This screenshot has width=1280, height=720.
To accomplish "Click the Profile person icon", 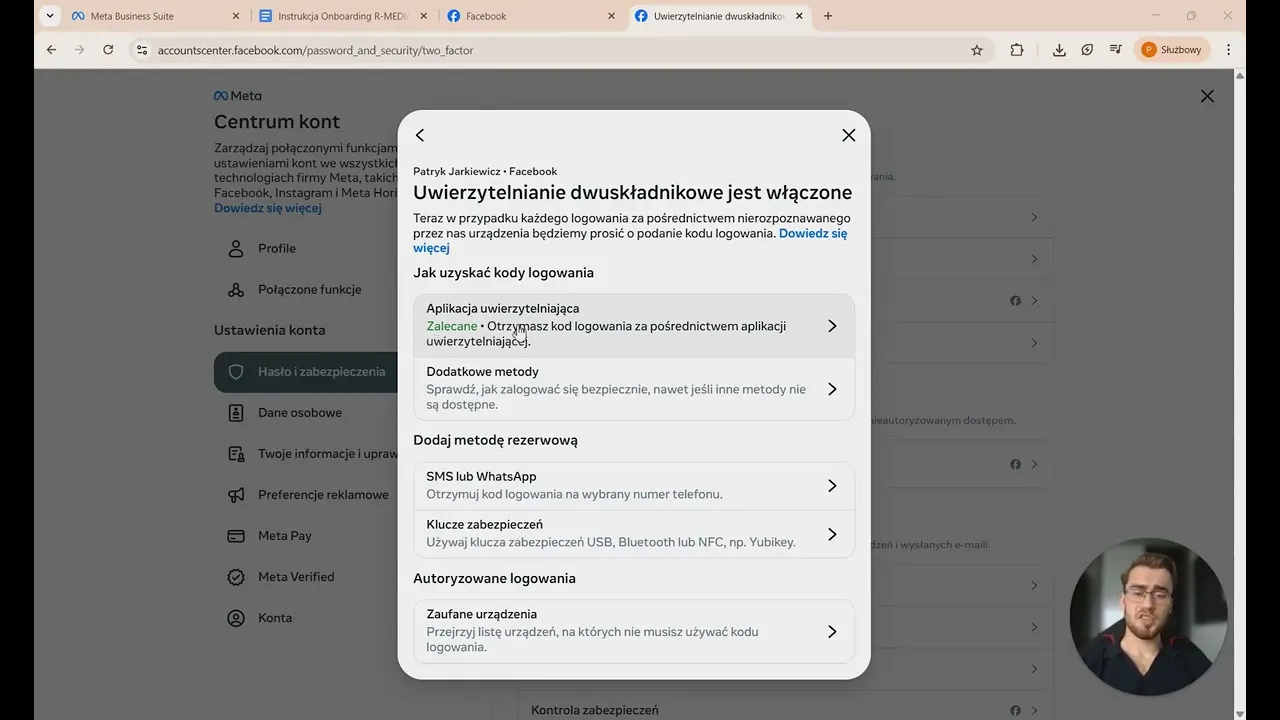I will click(236, 248).
